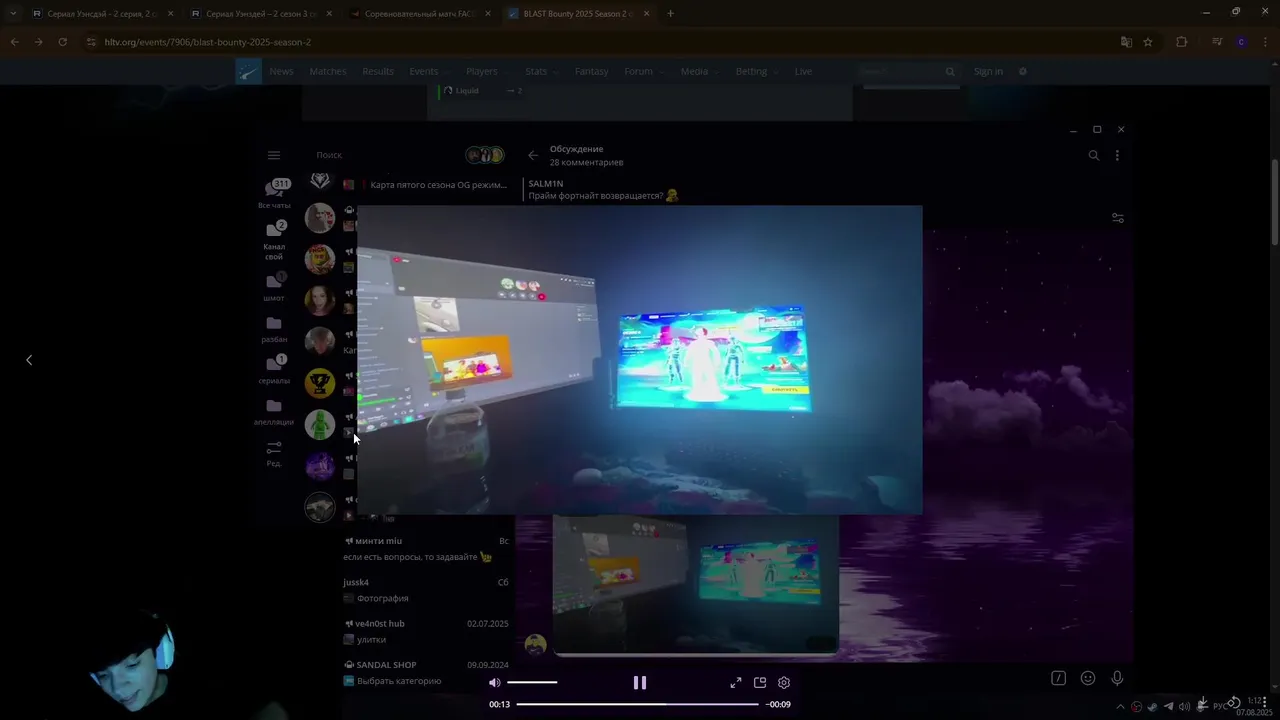Viewport: 1280px width, 720px height.
Task: Open Telegram icon in system tray
Action: pos(1169,706)
